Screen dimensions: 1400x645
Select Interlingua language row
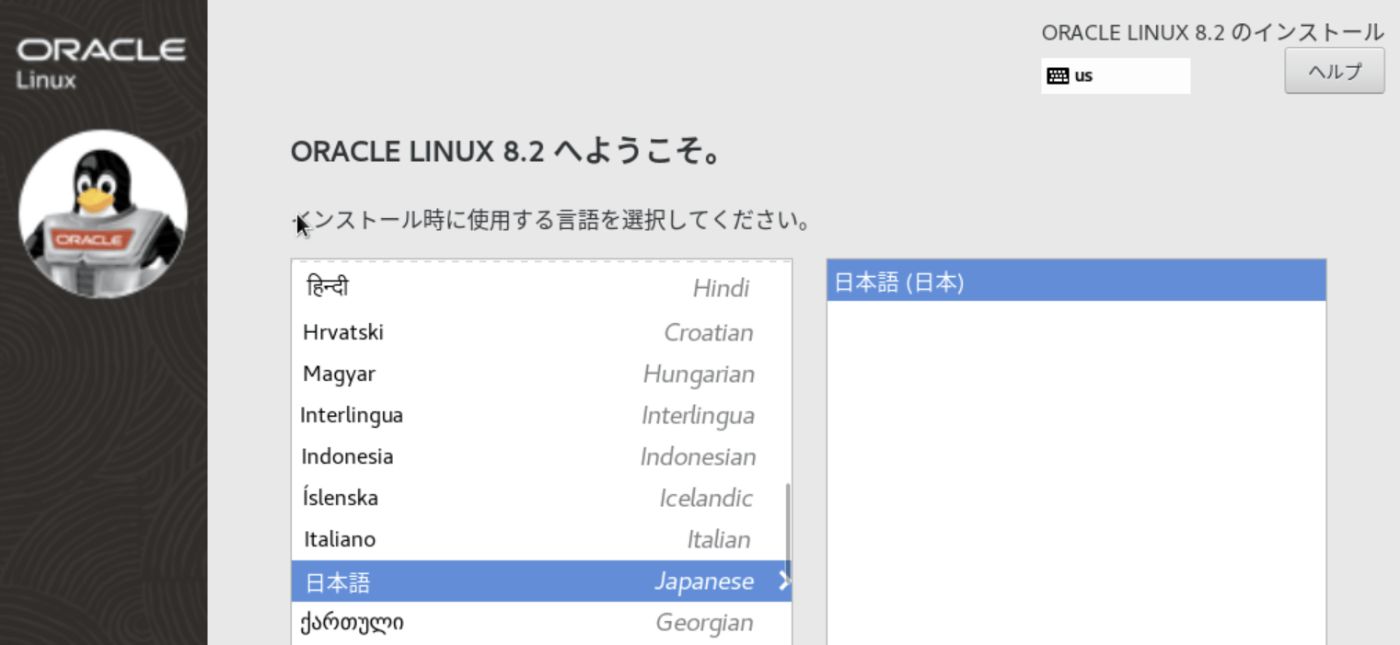[x=540, y=415]
